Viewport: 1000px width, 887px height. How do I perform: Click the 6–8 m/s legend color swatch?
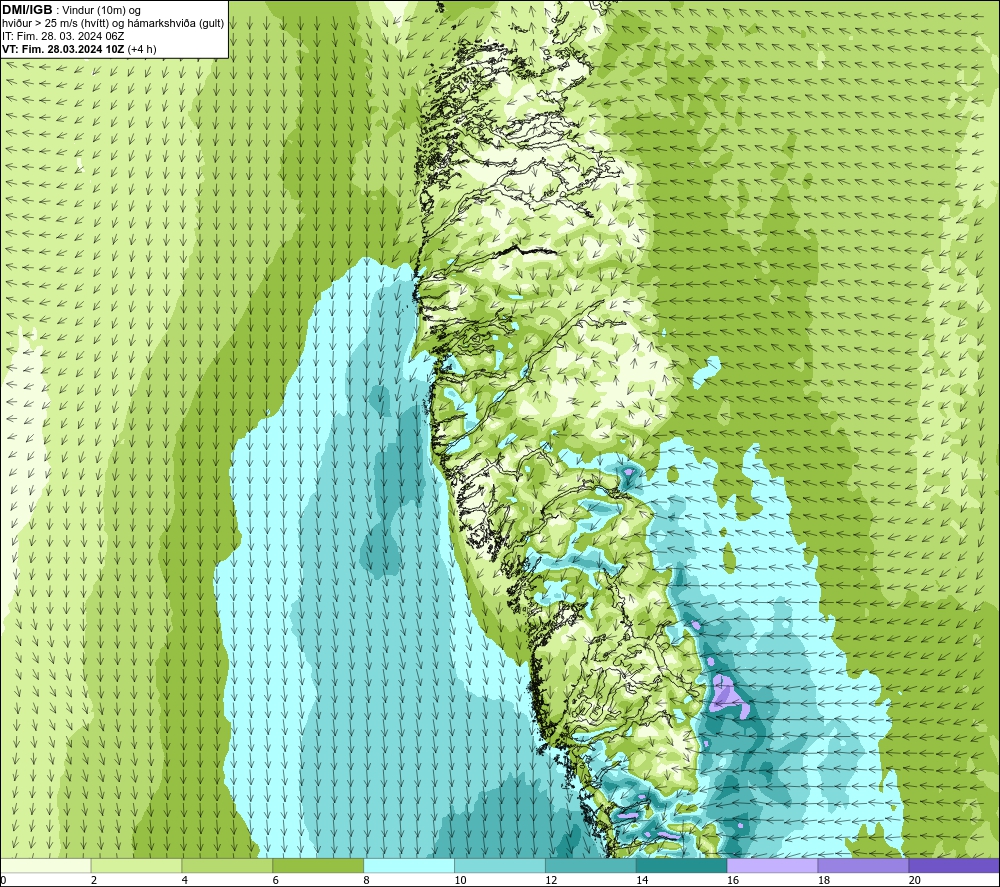point(318,865)
